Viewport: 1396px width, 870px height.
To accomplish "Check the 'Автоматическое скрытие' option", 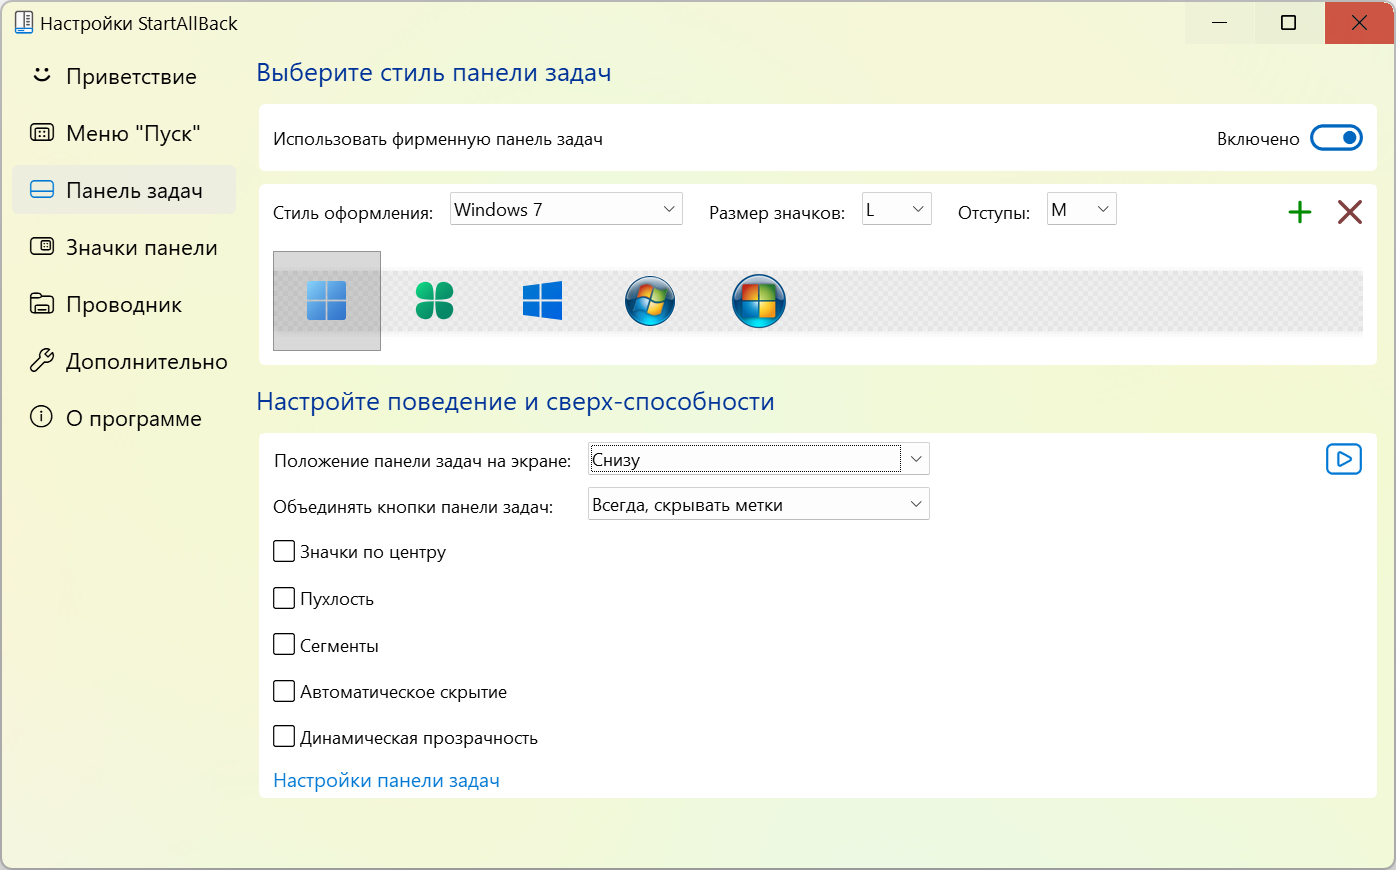I will (x=285, y=691).
